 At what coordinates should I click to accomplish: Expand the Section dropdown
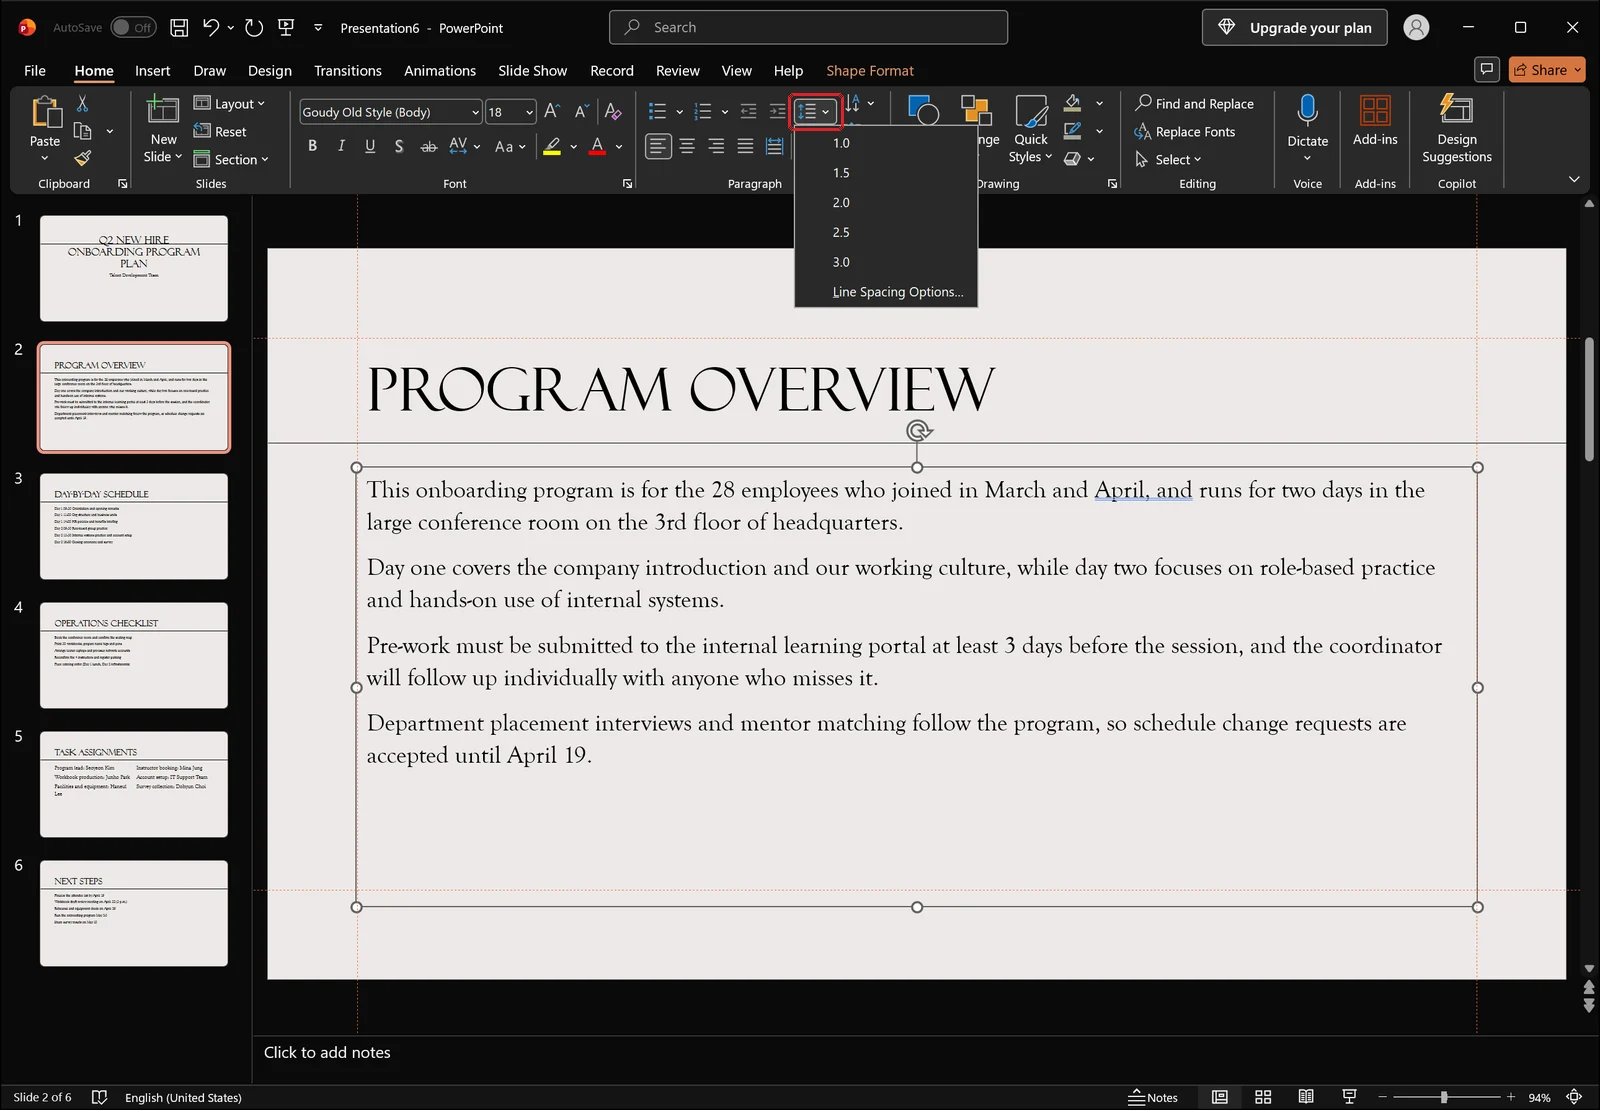point(231,159)
